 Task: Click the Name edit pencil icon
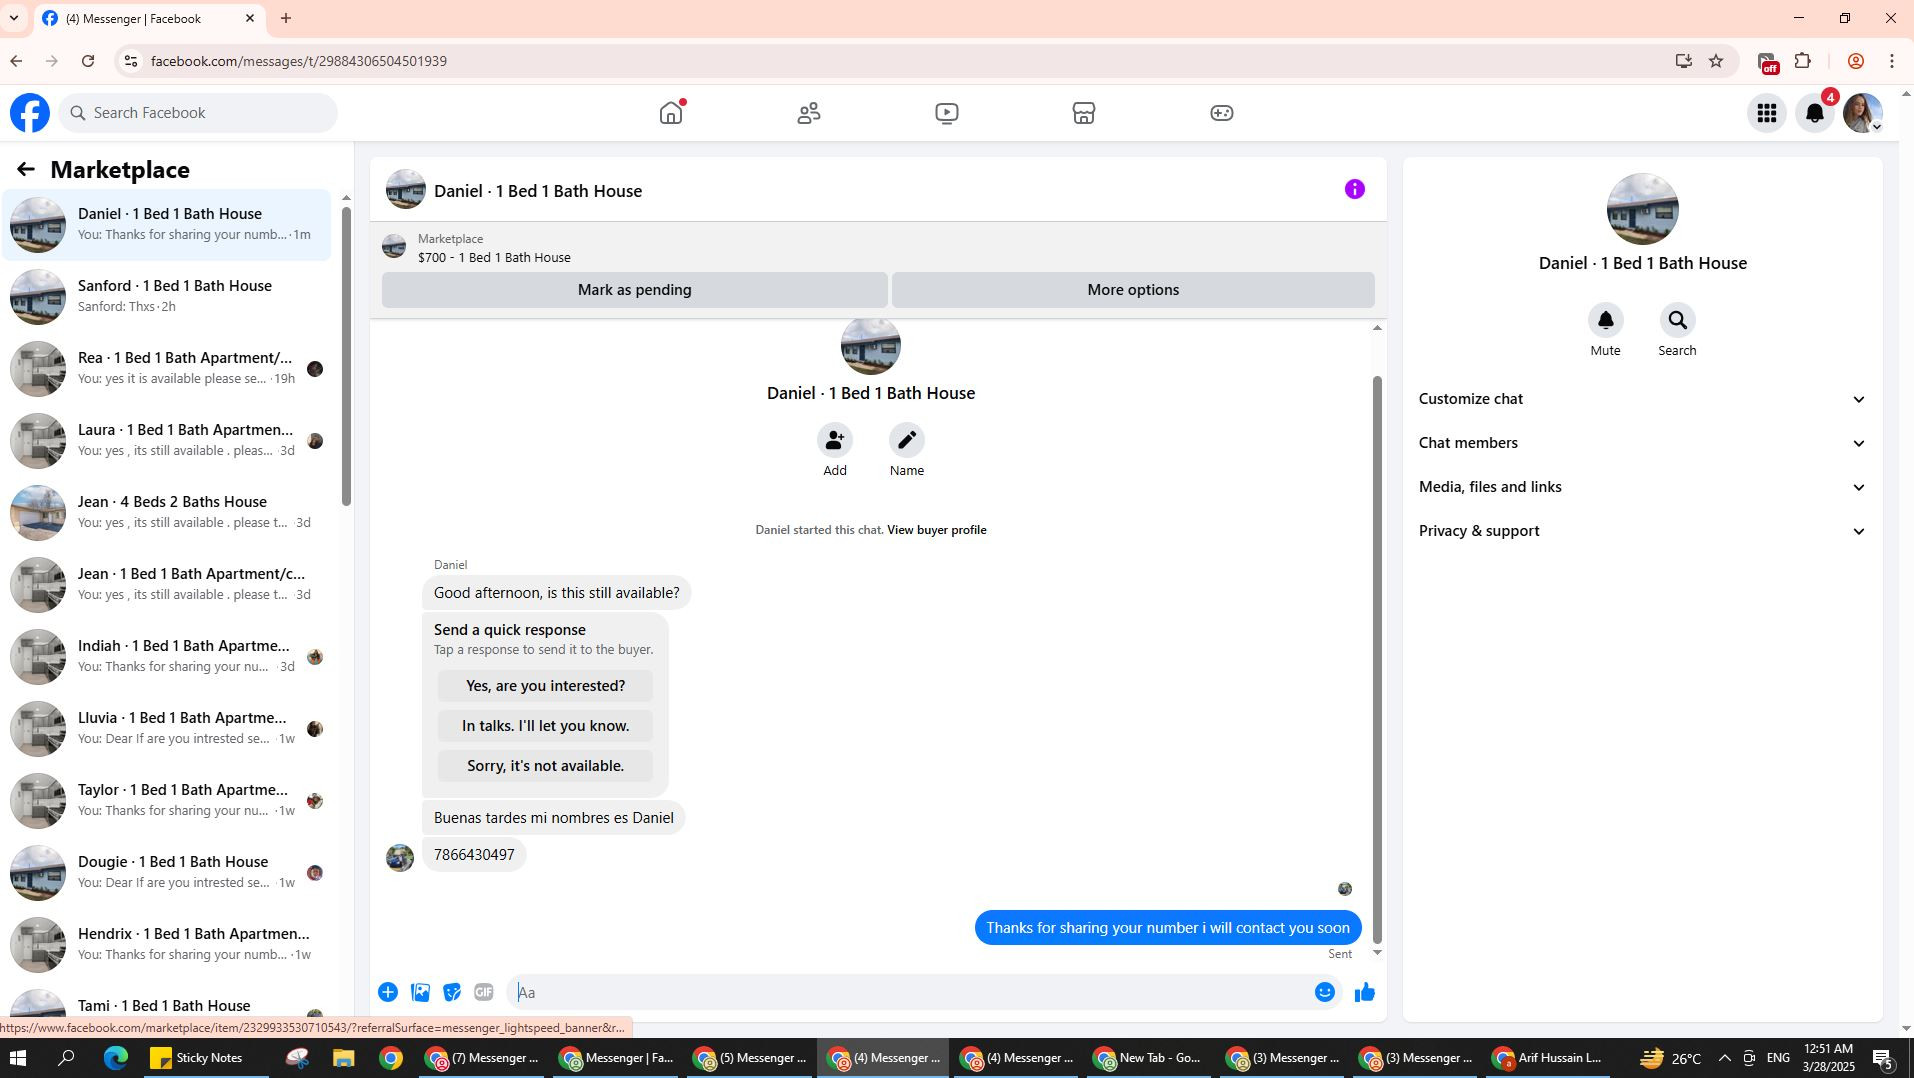[x=907, y=440]
